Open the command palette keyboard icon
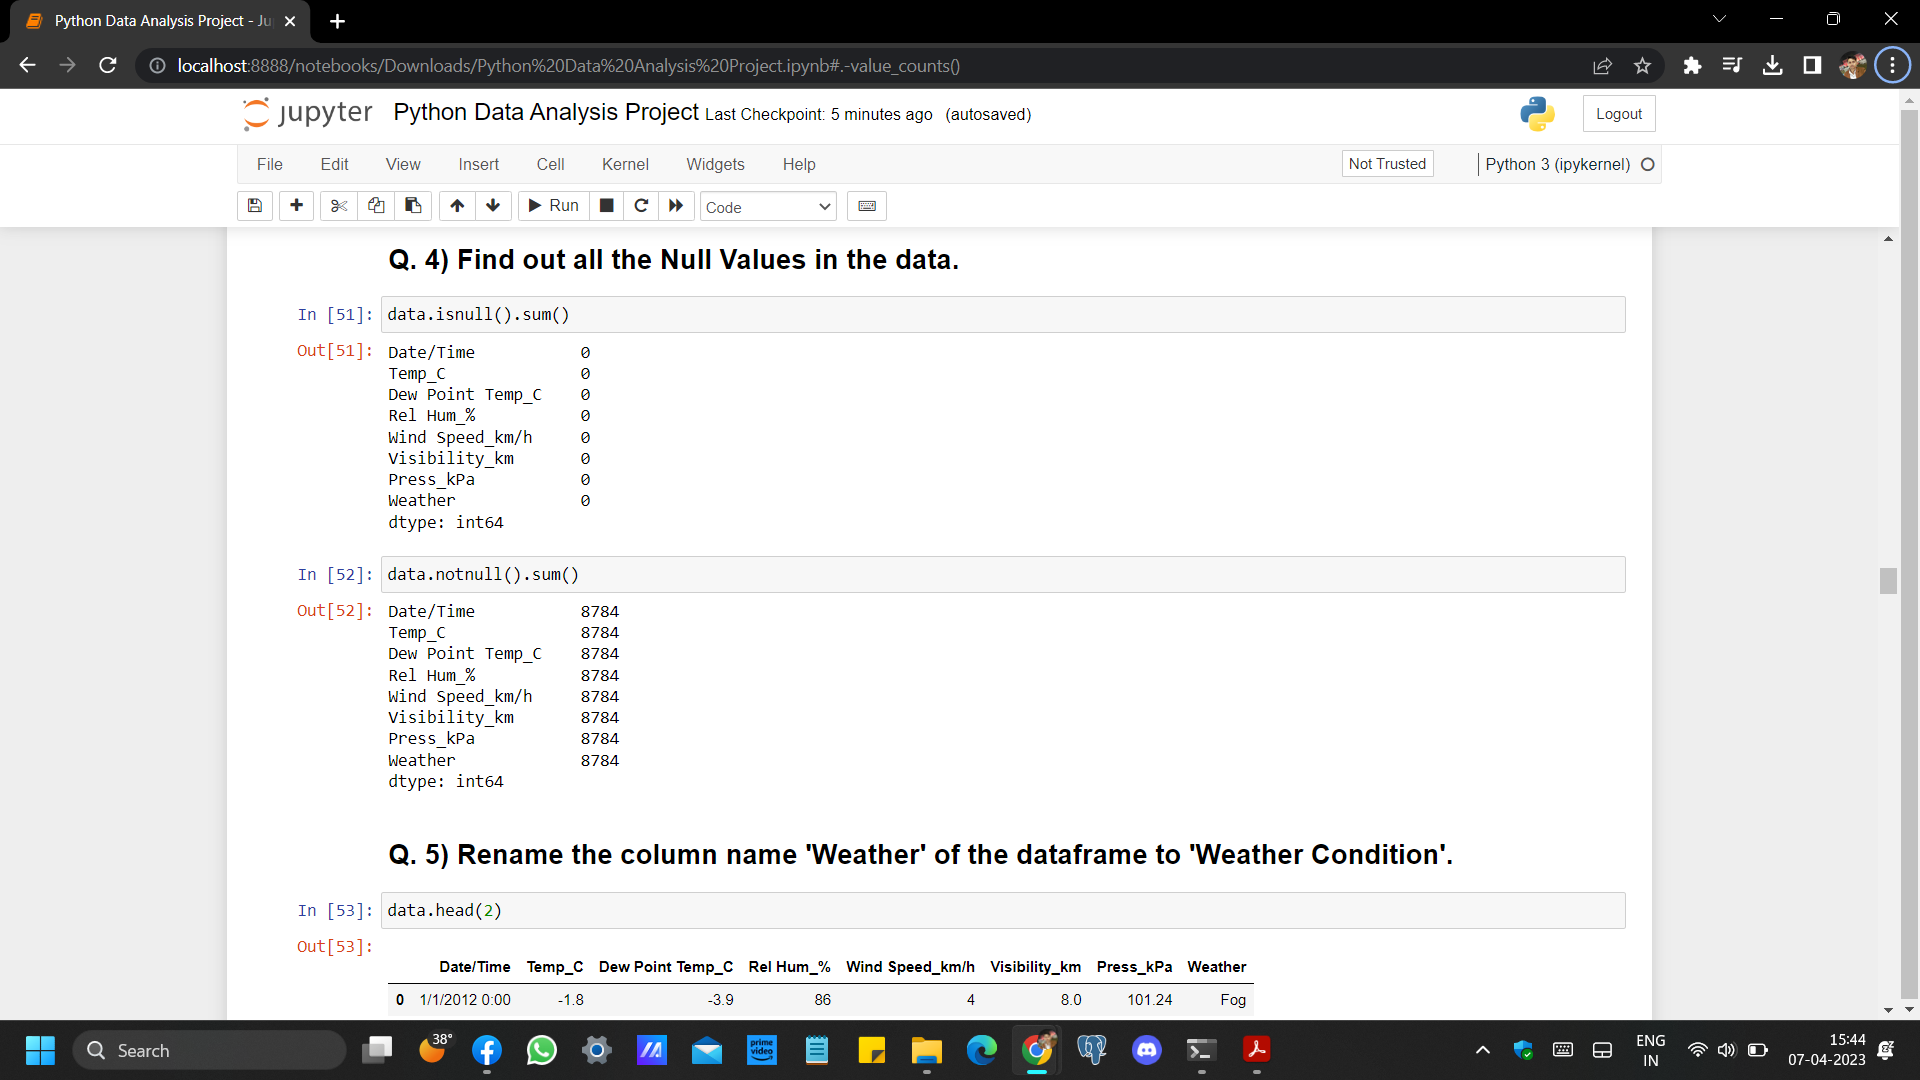 pyautogui.click(x=867, y=206)
